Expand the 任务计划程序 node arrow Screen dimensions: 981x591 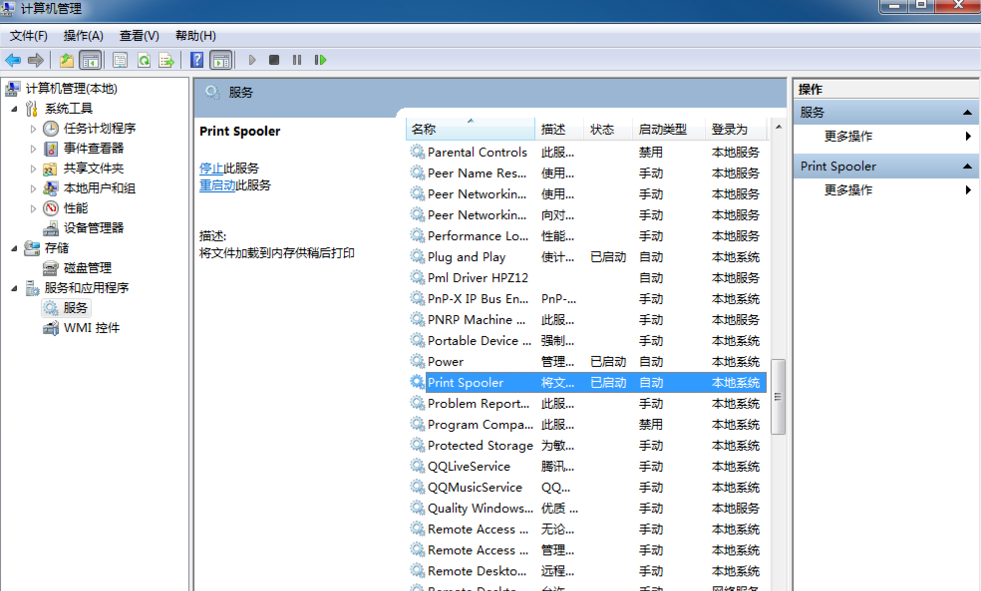33,129
